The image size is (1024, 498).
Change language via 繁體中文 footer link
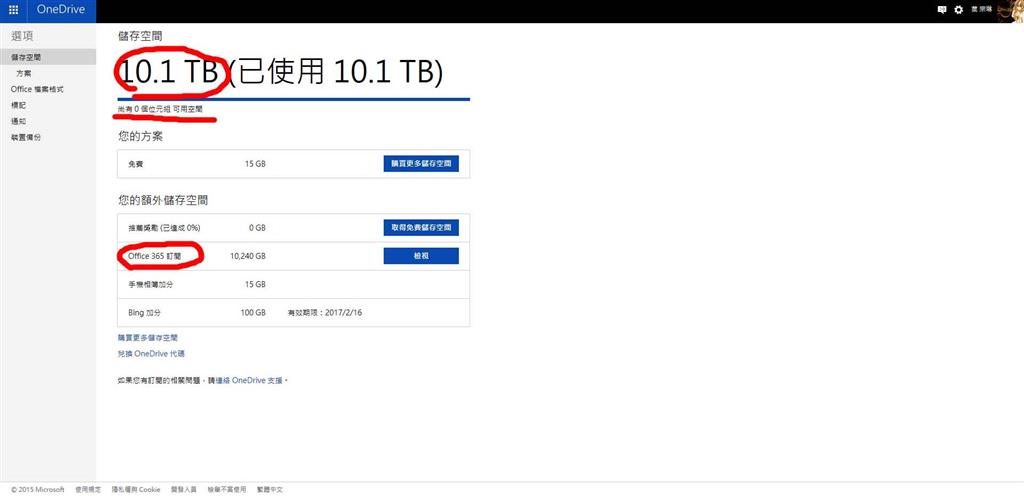(270, 490)
